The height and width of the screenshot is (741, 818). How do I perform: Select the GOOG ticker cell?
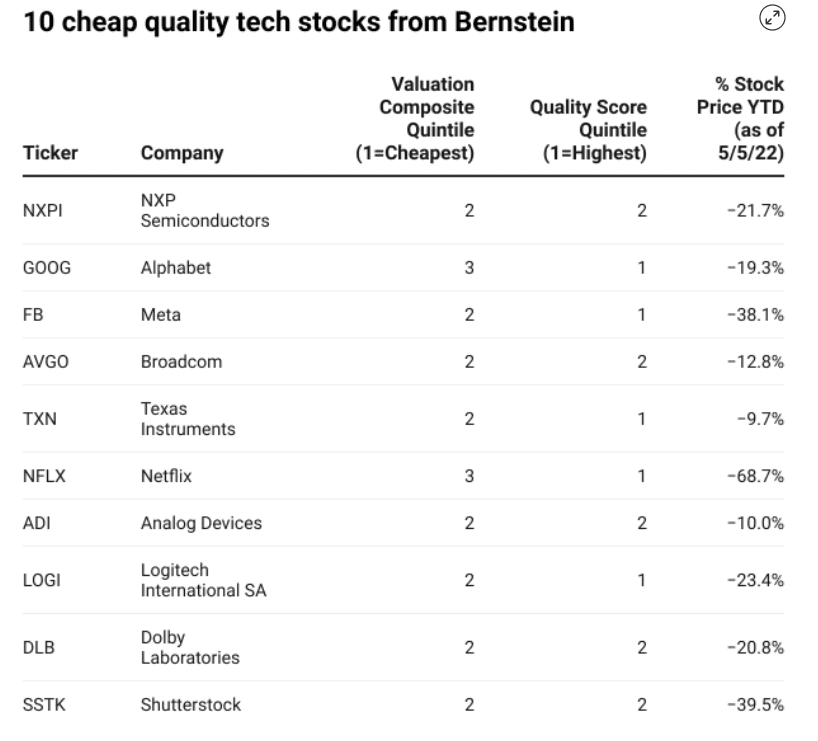[45, 268]
